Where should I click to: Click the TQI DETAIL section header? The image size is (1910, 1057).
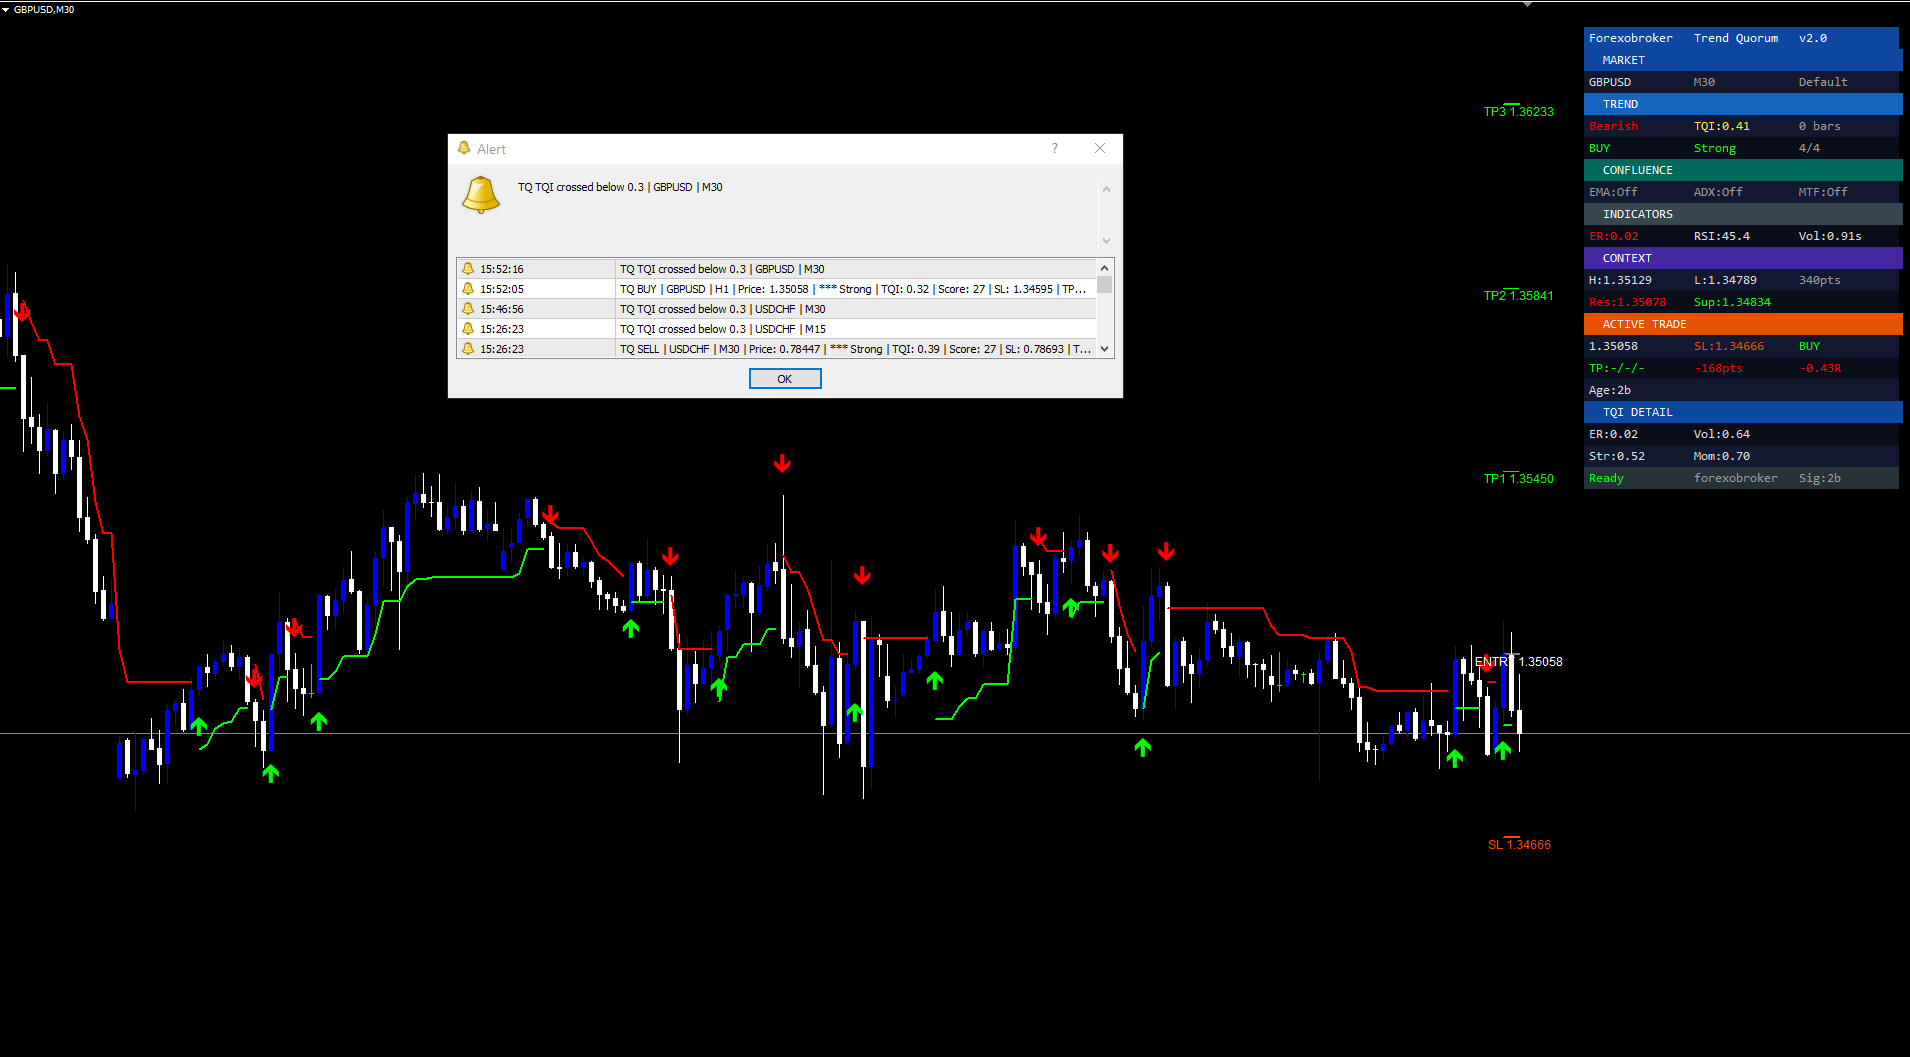click(1743, 412)
